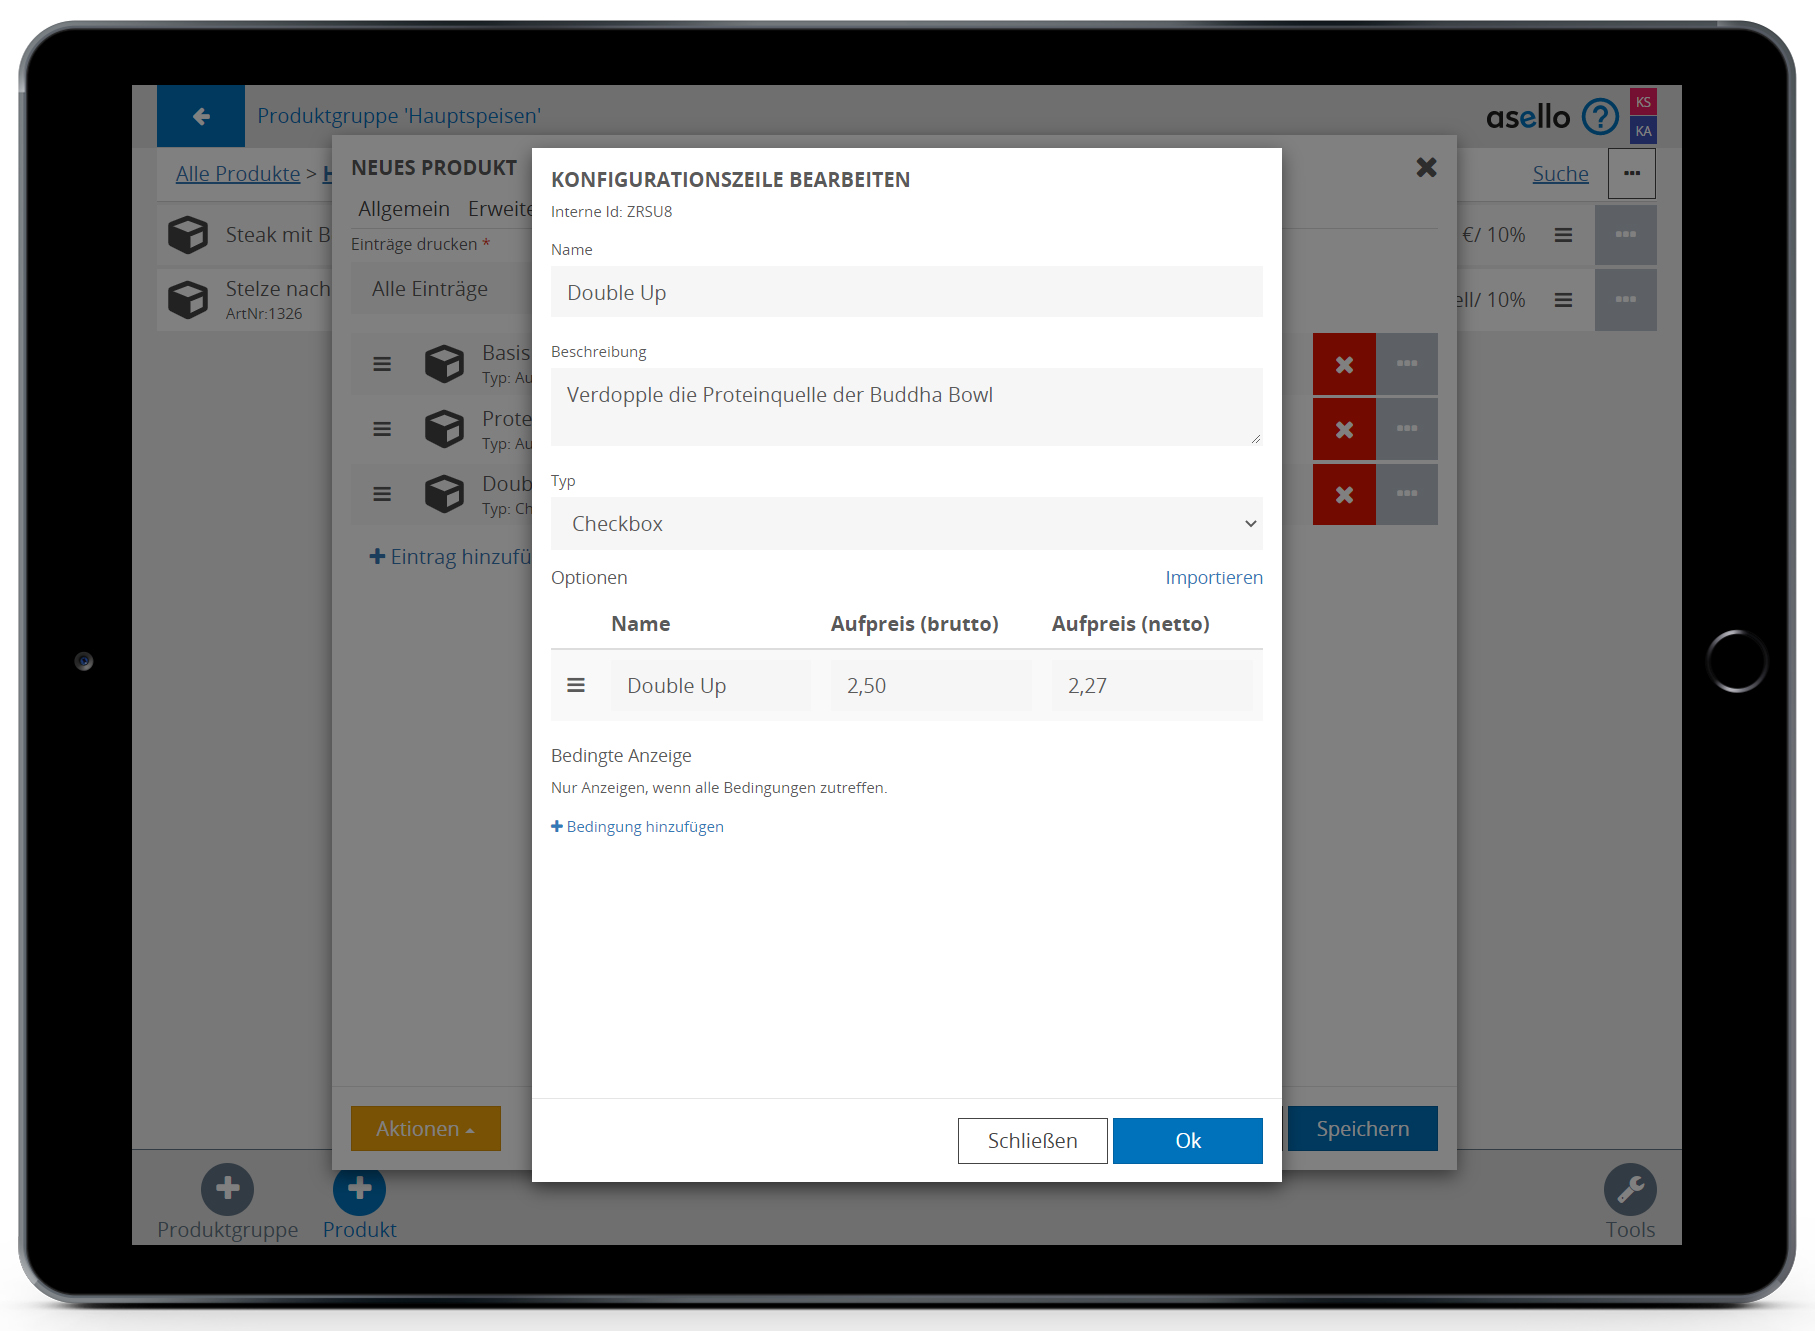Open the Alle Einträge print selector
This screenshot has height=1331, width=1815.
point(440,289)
